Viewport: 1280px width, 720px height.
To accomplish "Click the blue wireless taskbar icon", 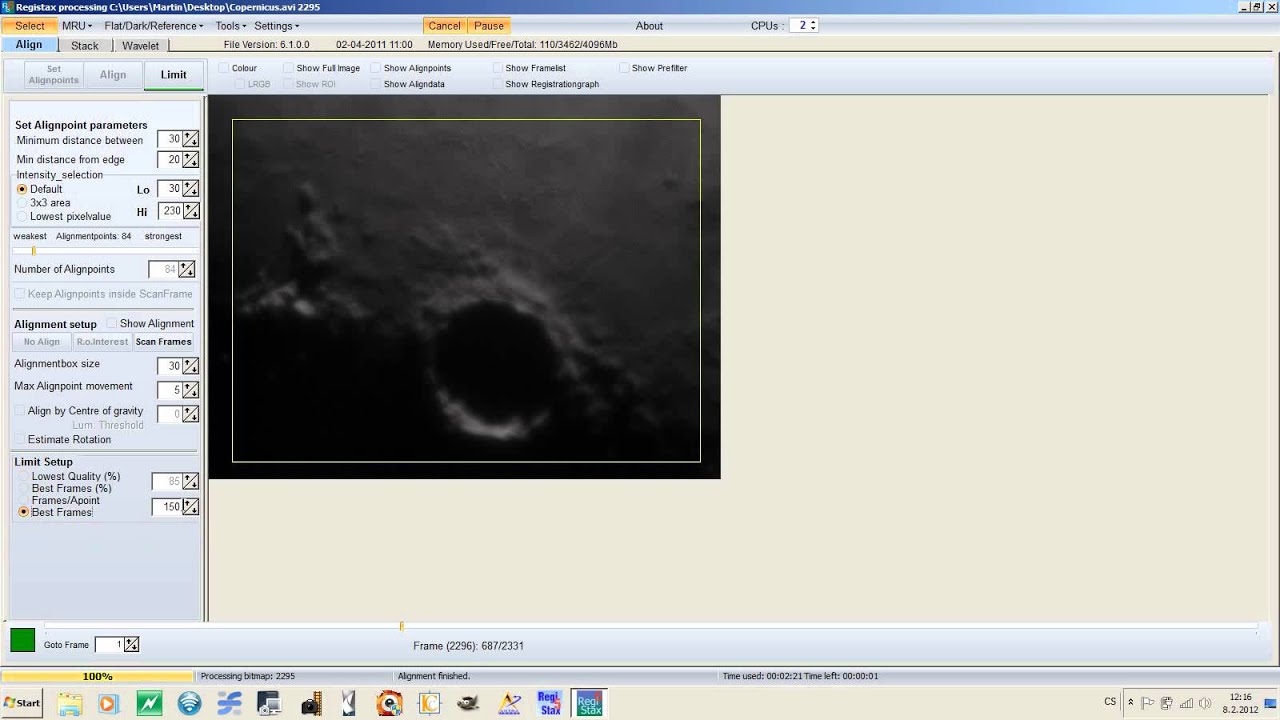I will [189, 703].
